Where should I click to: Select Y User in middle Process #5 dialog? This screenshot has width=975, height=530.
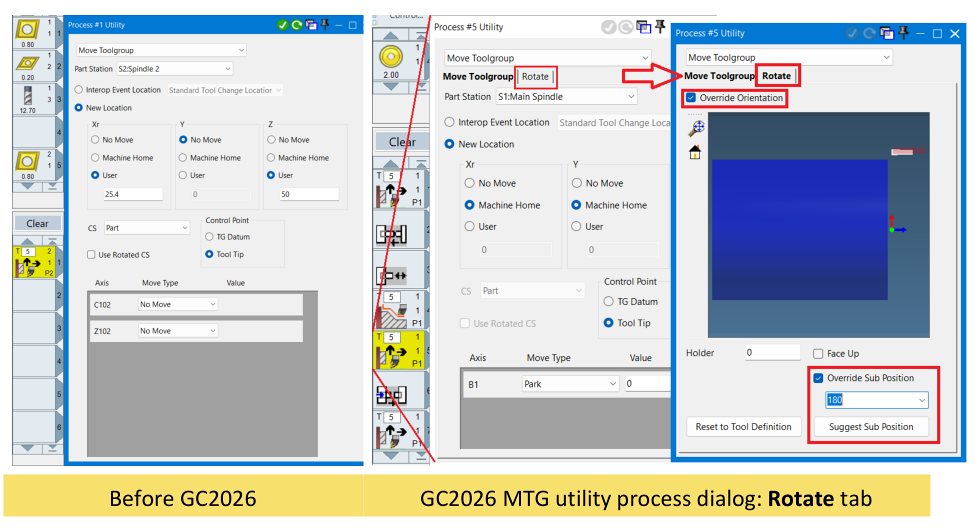tap(577, 227)
